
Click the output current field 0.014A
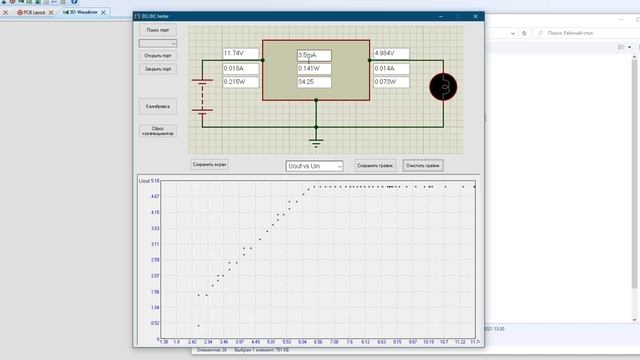point(391,69)
